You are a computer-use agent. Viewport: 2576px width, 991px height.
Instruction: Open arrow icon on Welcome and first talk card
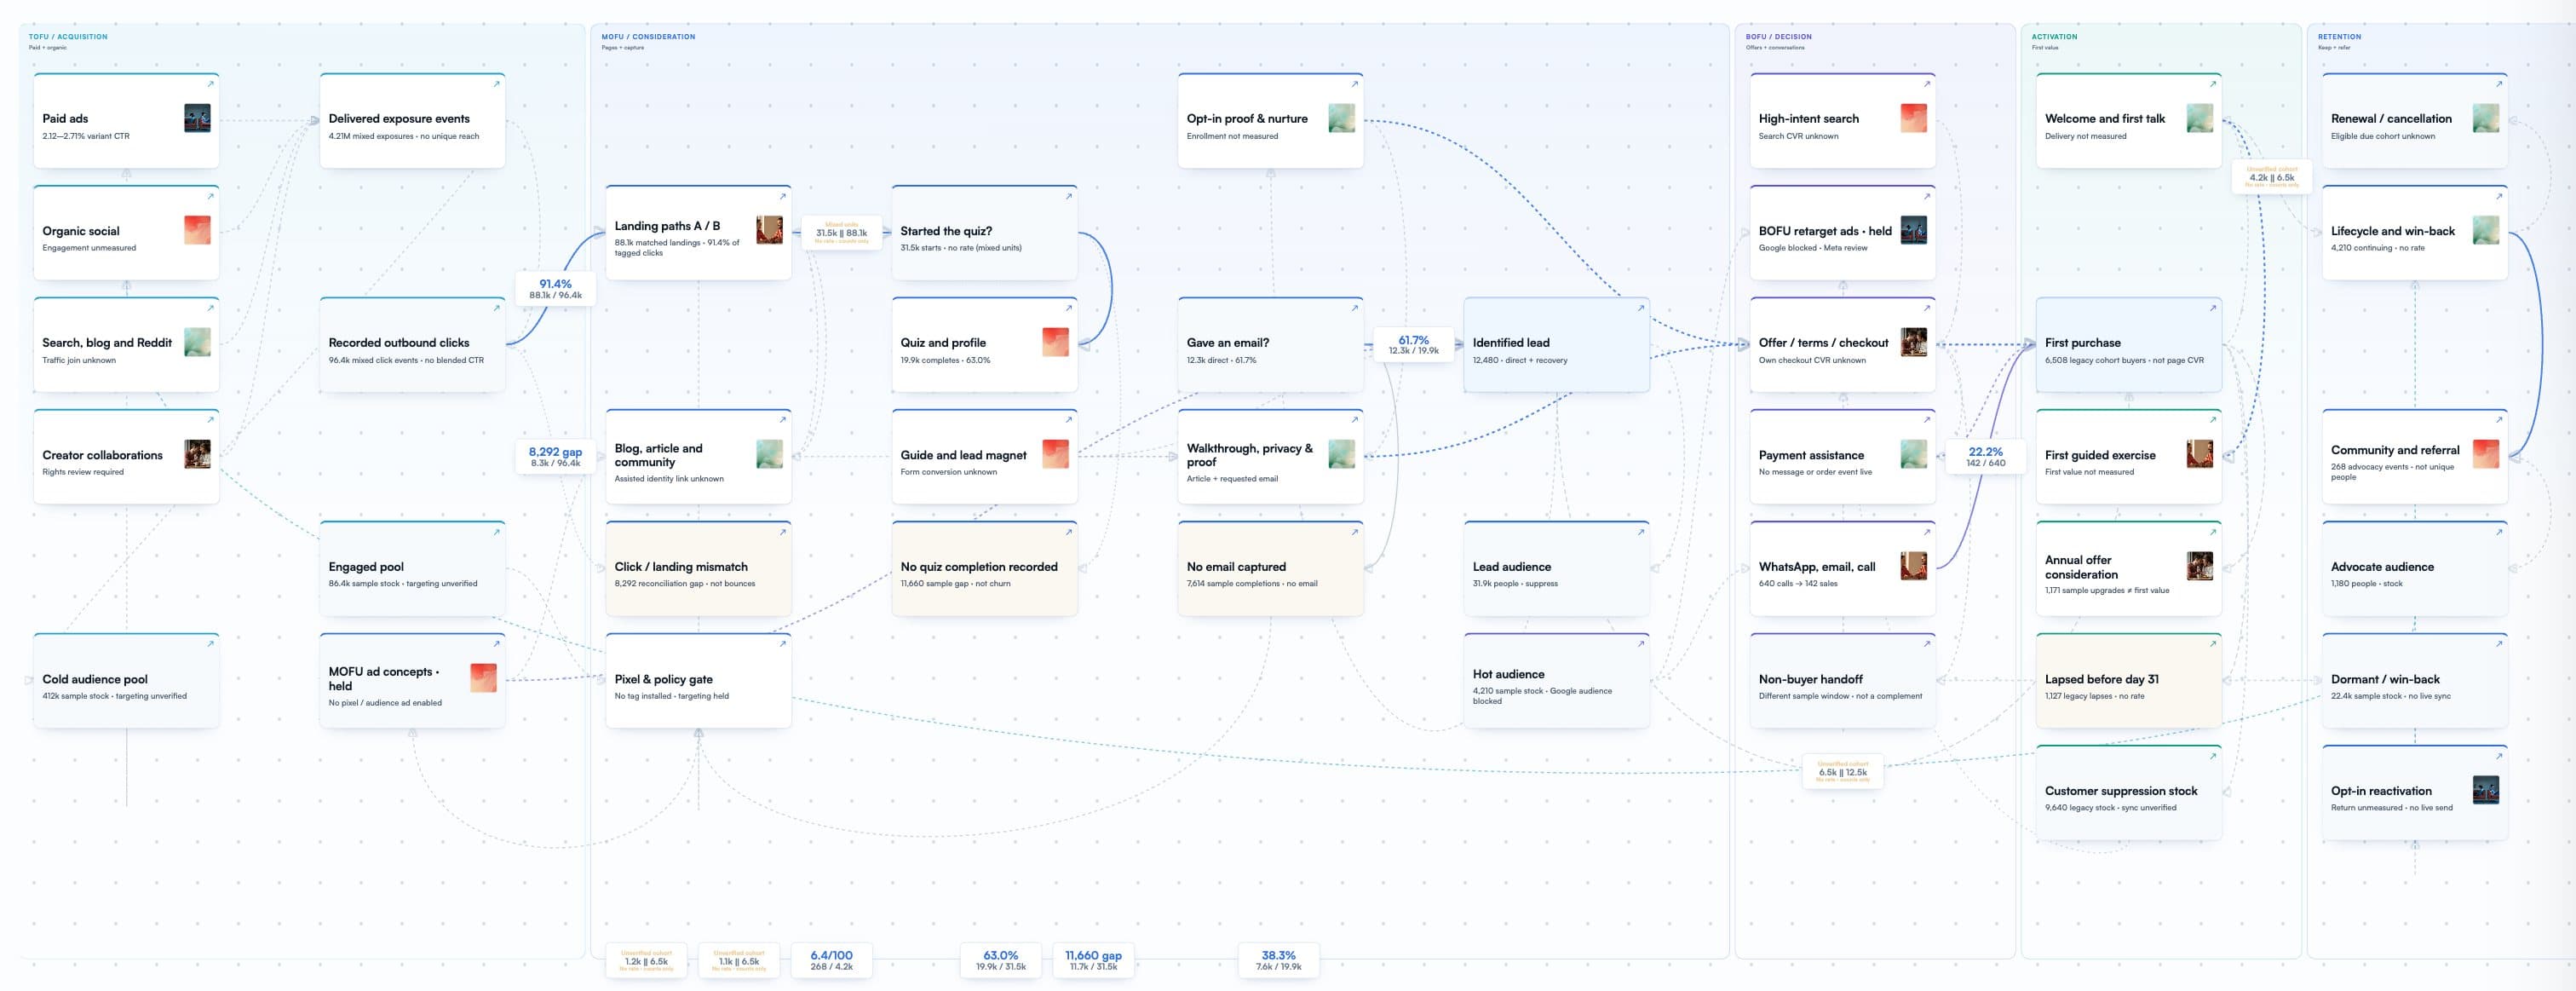pos(2212,84)
